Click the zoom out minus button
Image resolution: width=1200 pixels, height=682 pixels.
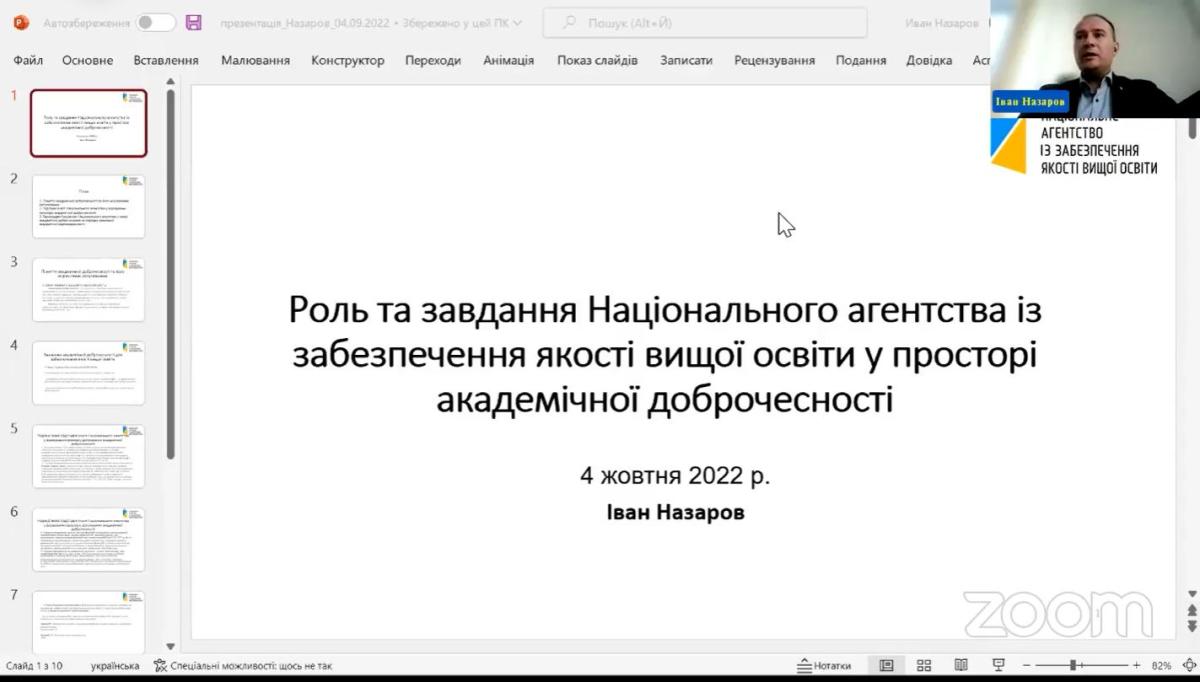coord(1026,665)
